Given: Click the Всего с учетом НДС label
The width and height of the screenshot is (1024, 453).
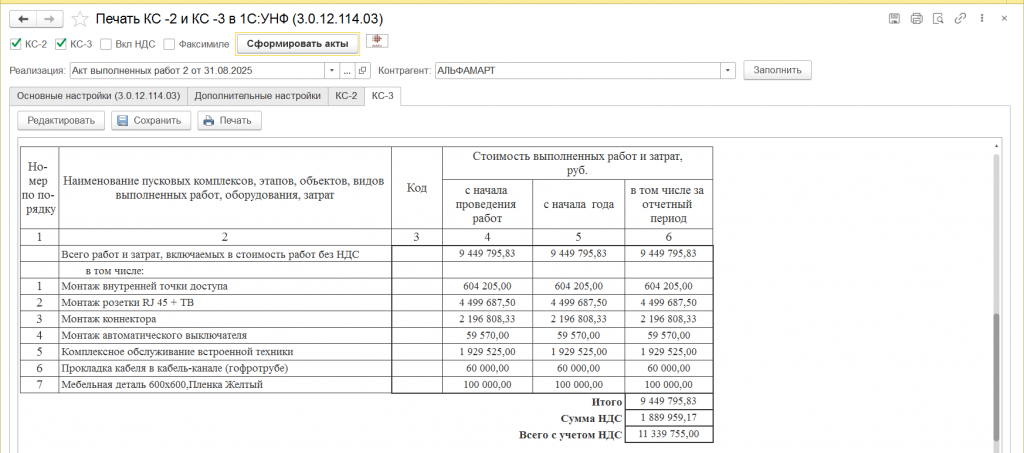Looking at the screenshot, I should (570, 434).
